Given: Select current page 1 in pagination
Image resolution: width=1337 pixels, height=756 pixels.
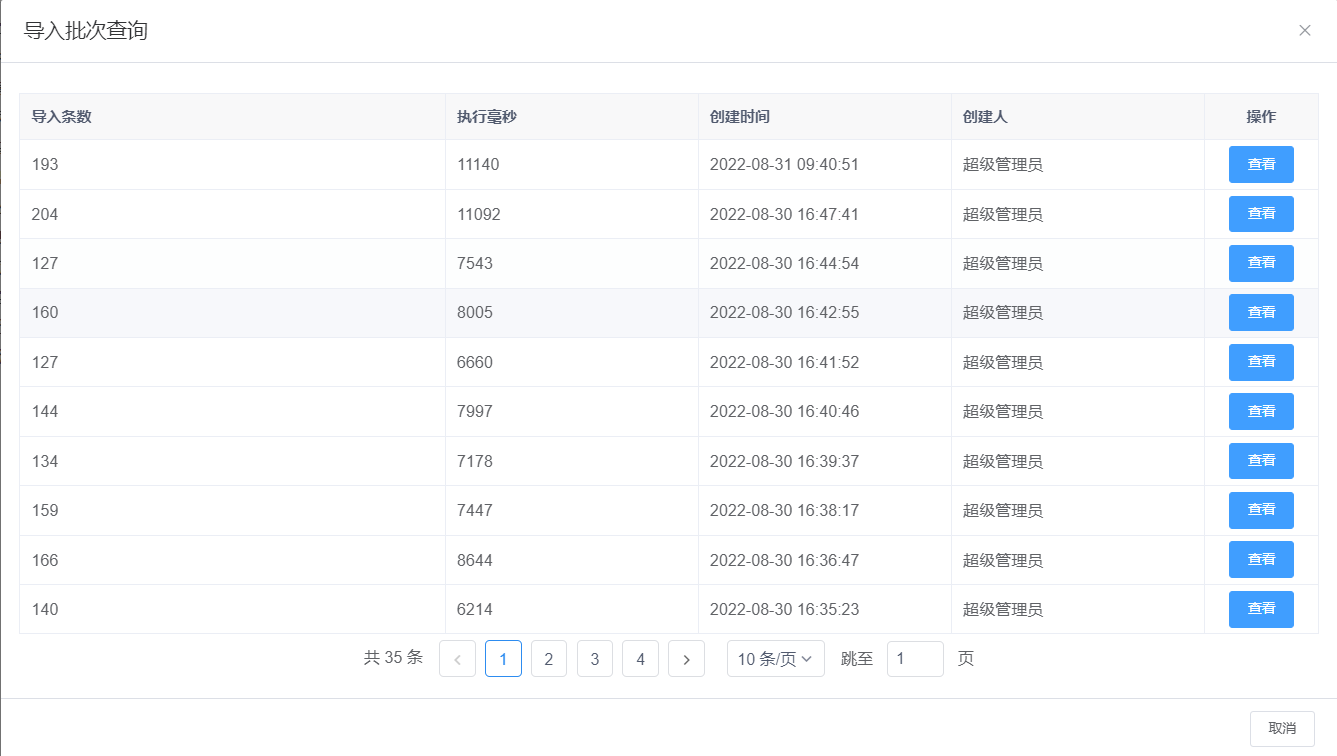Looking at the screenshot, I should click(503, 659).
